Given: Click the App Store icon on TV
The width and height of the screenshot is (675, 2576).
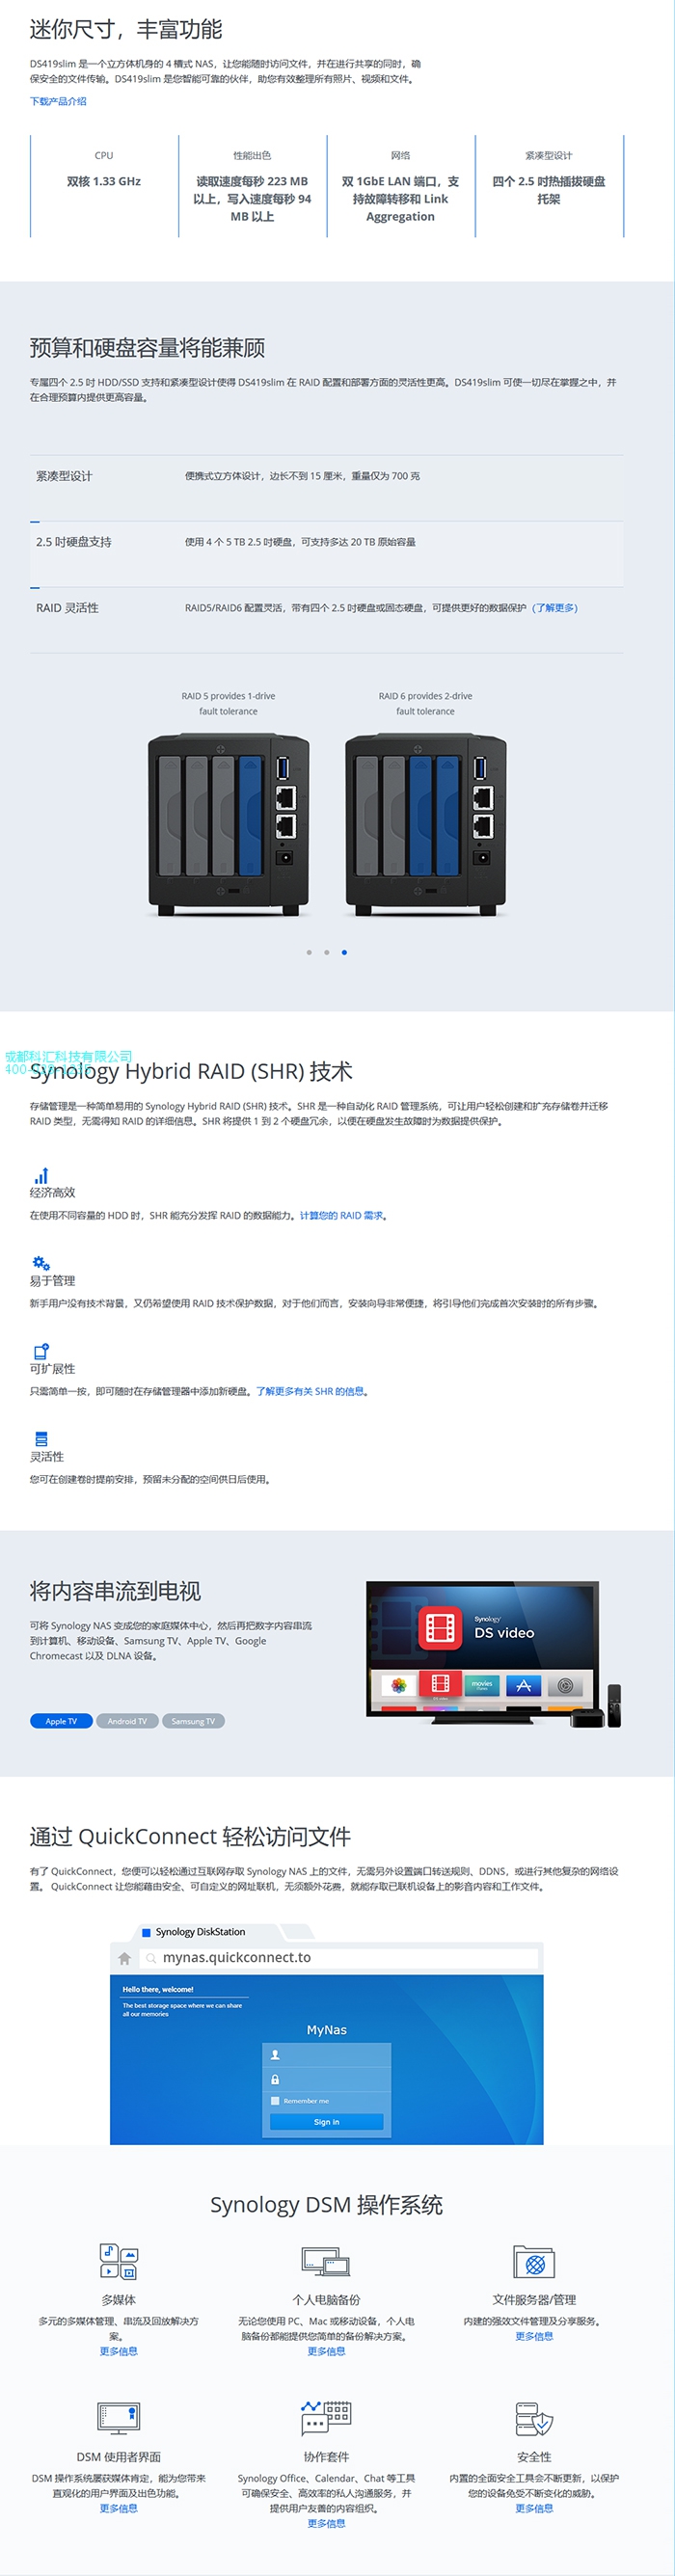Looking at the screenshot, I should coord(523,1685).
